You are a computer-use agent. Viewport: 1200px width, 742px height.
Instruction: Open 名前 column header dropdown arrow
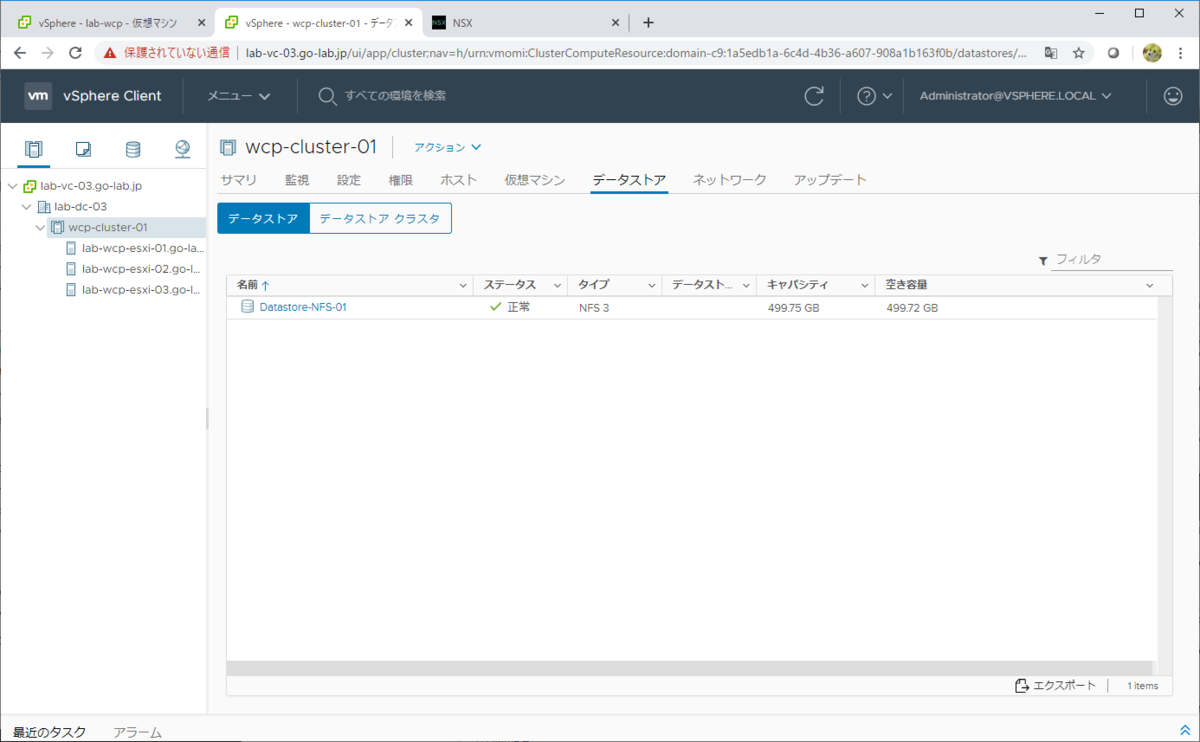point(463,286)
